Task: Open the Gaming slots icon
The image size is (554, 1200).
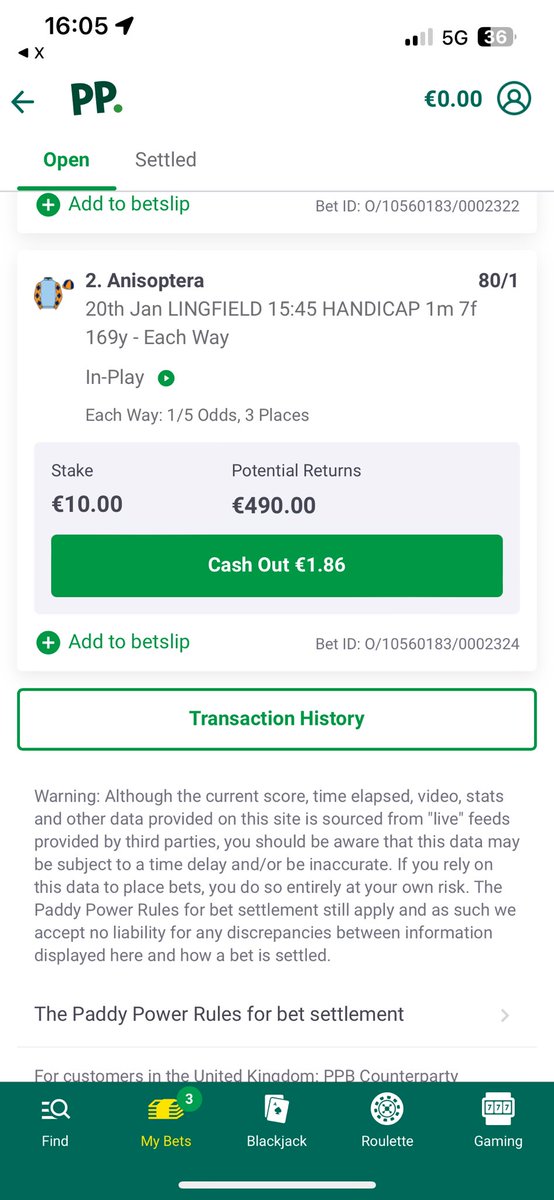Action: click(x=498, y=1108)
